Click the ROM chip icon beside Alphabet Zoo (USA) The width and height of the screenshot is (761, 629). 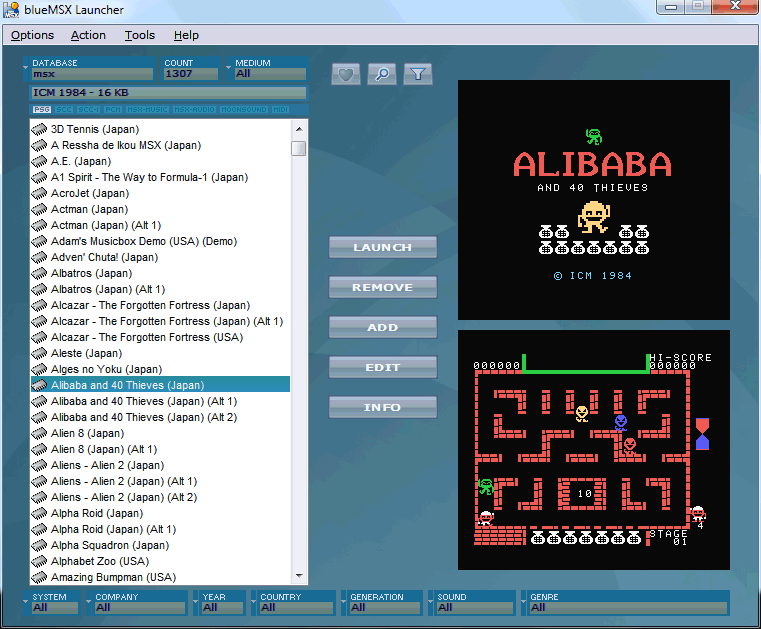click(39, 562)
